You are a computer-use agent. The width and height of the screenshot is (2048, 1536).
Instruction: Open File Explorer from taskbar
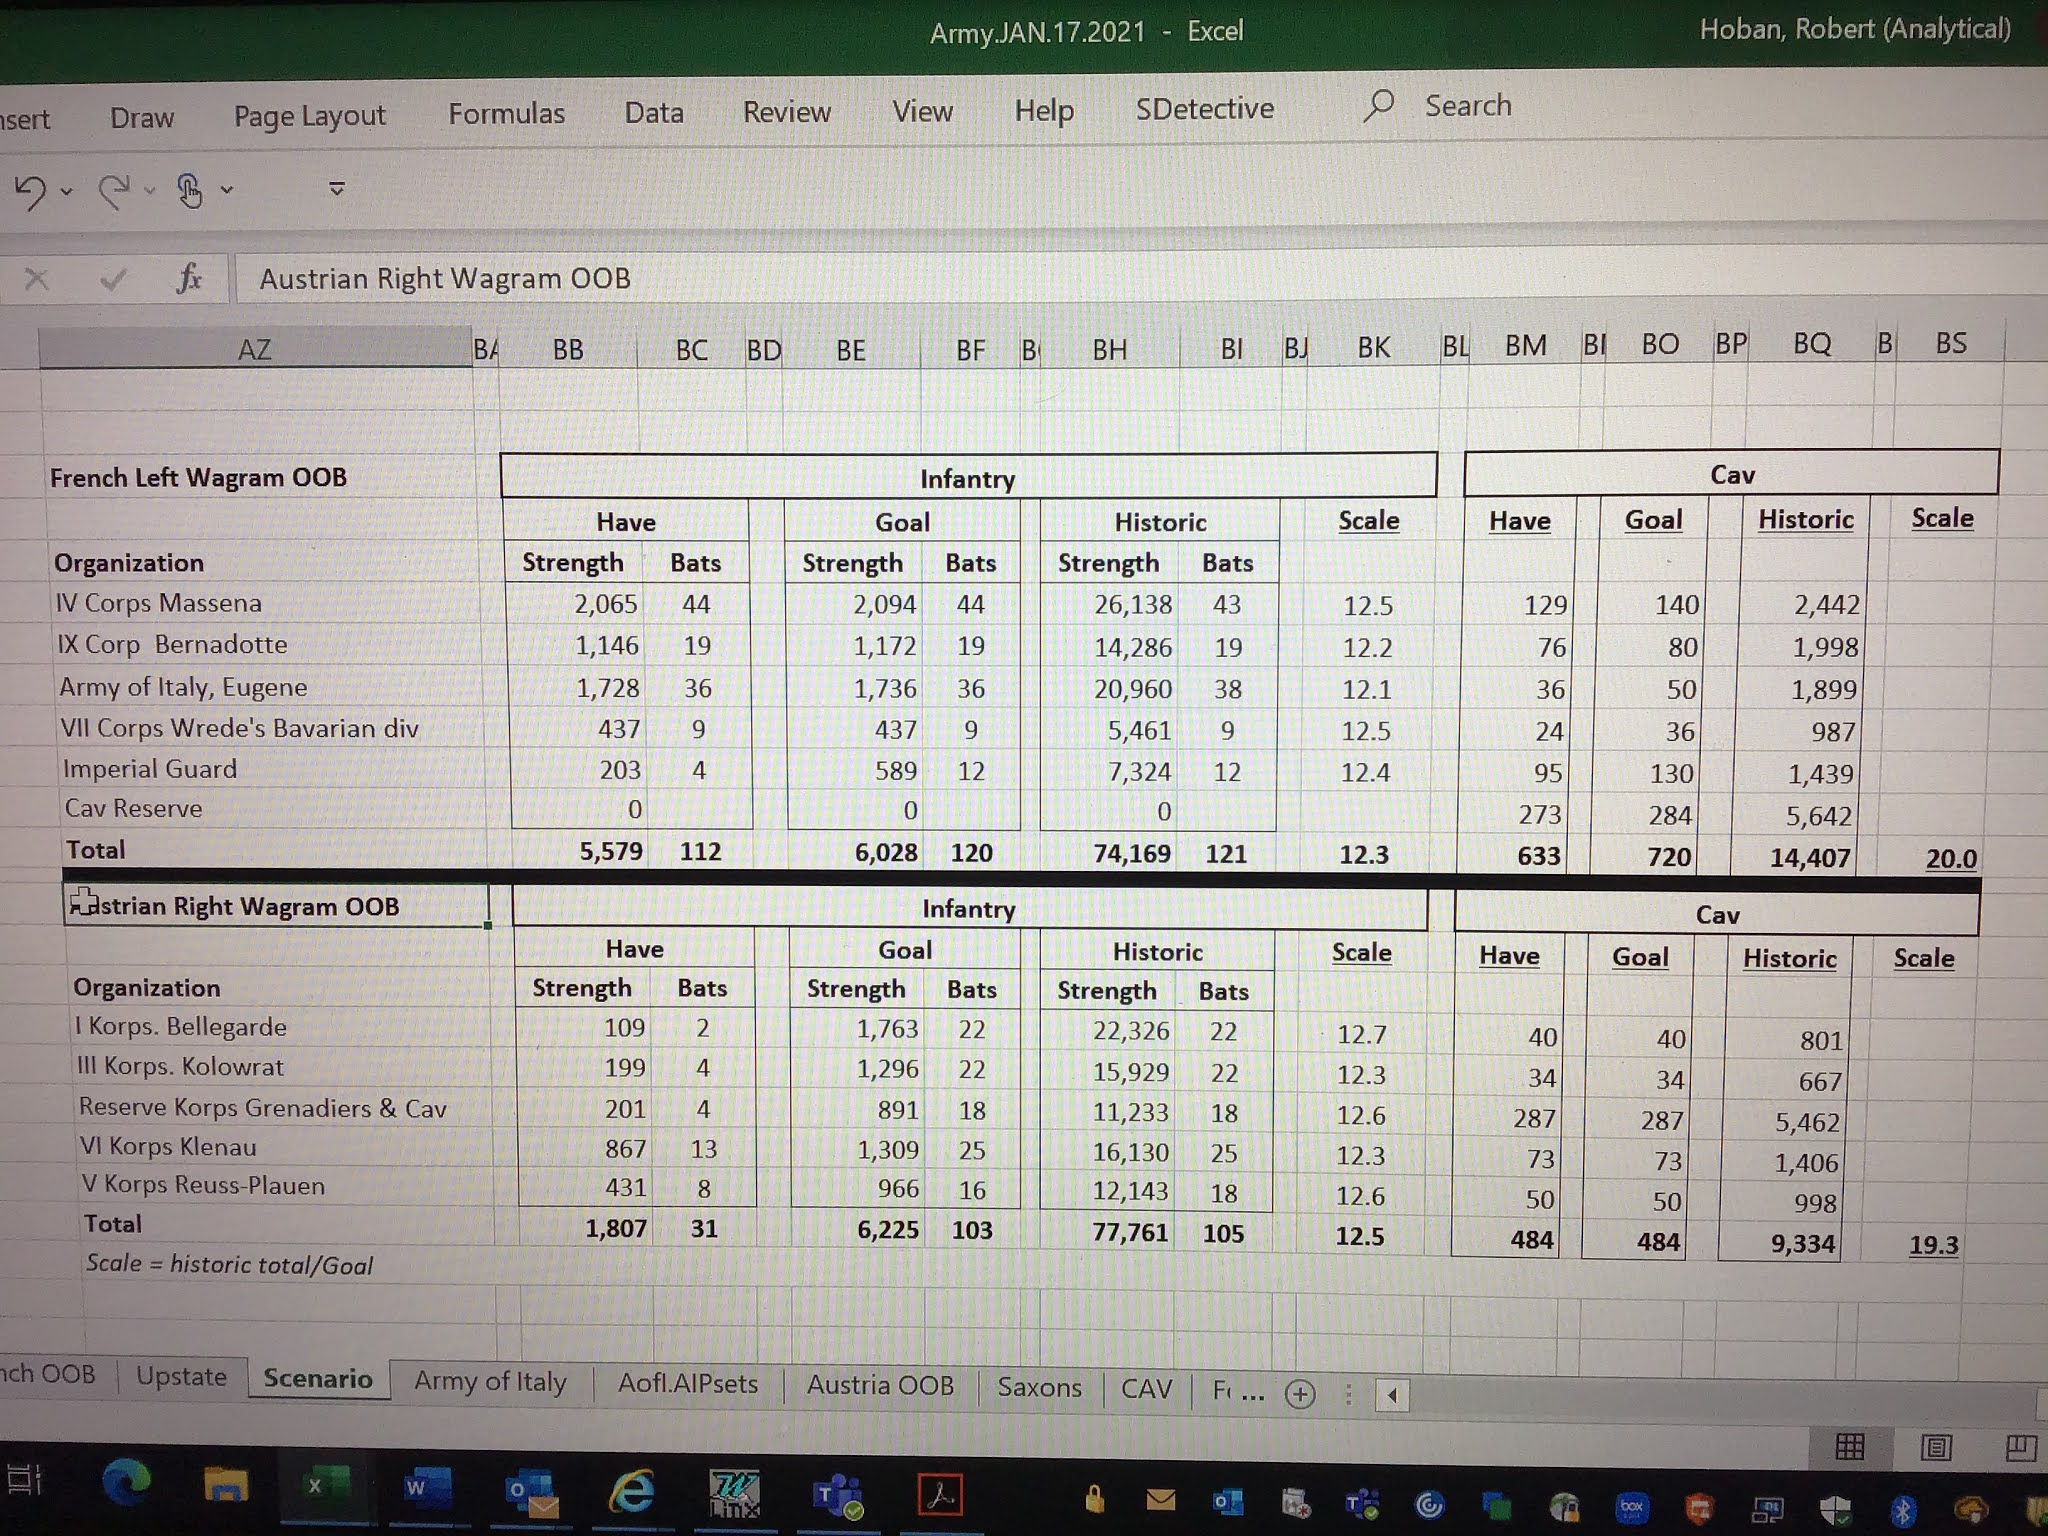tap(225, 1485)
